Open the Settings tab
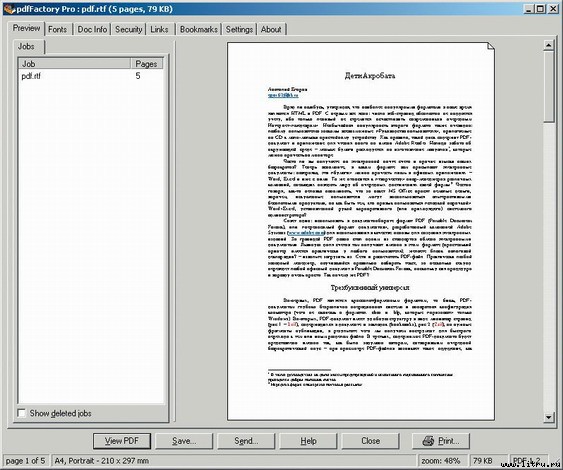 239,29
